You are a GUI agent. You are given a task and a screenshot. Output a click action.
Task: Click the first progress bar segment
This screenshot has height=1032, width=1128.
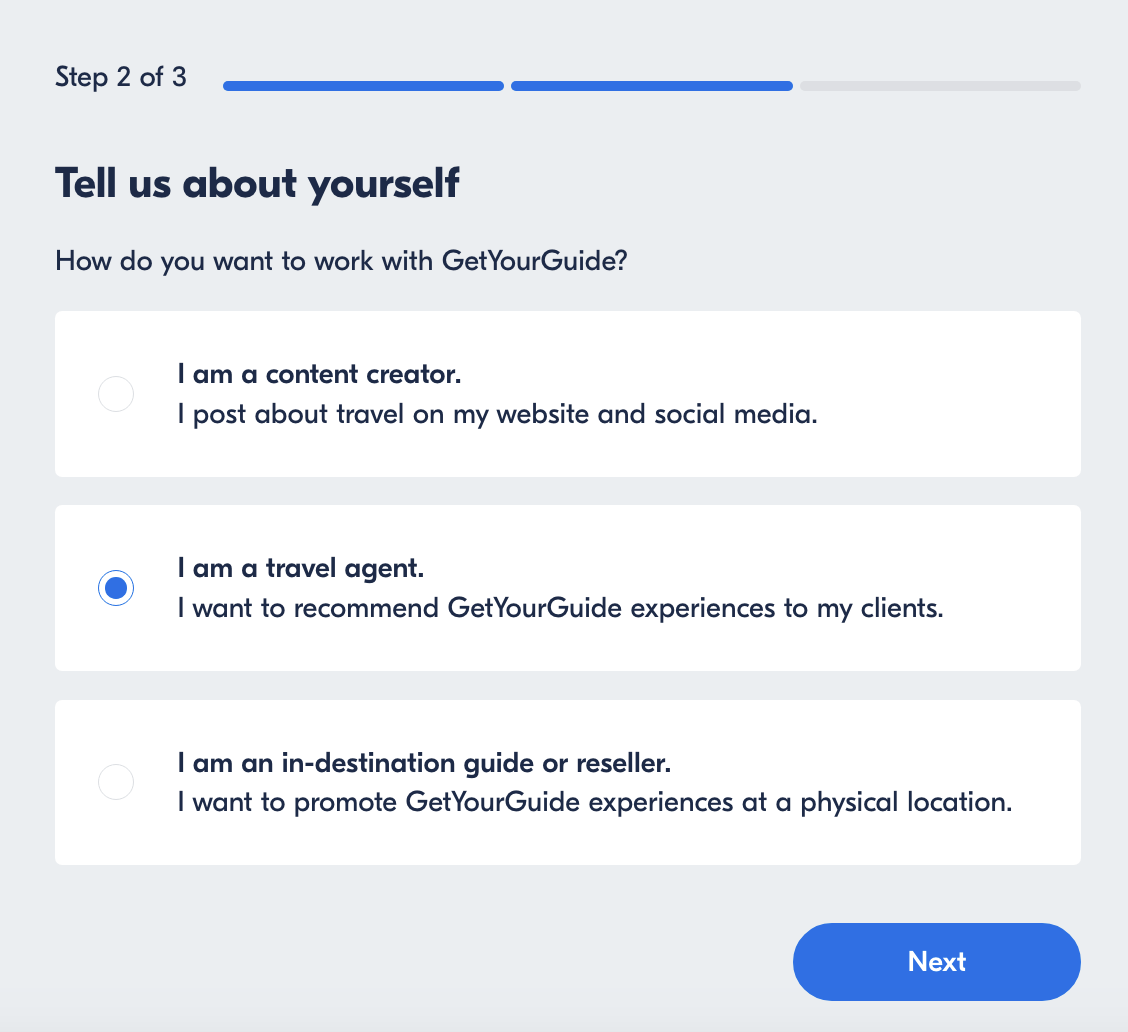click(x=363, y=86)
